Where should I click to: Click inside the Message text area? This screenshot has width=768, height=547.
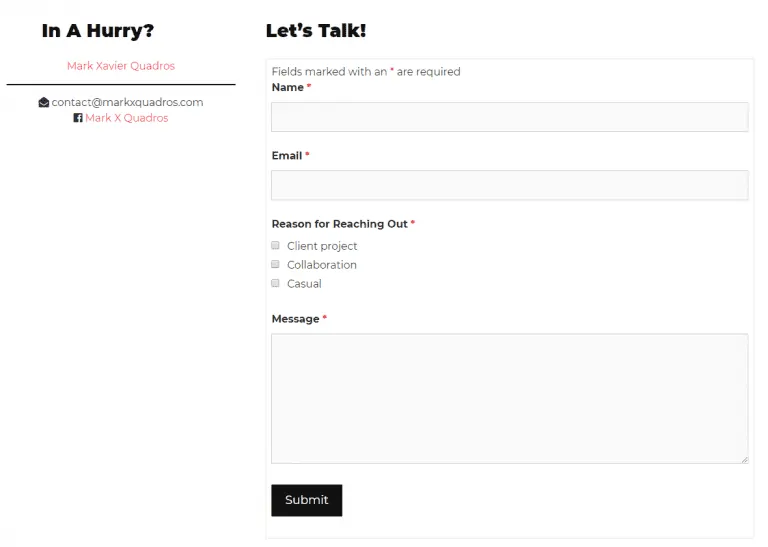pos(509,399)
